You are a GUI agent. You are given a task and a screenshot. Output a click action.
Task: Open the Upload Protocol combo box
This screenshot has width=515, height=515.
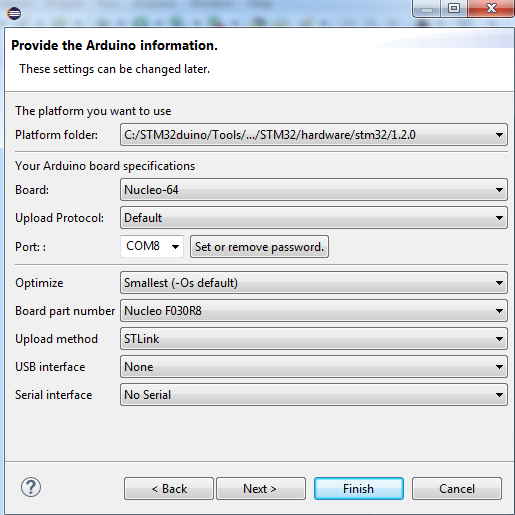point(314,218)
